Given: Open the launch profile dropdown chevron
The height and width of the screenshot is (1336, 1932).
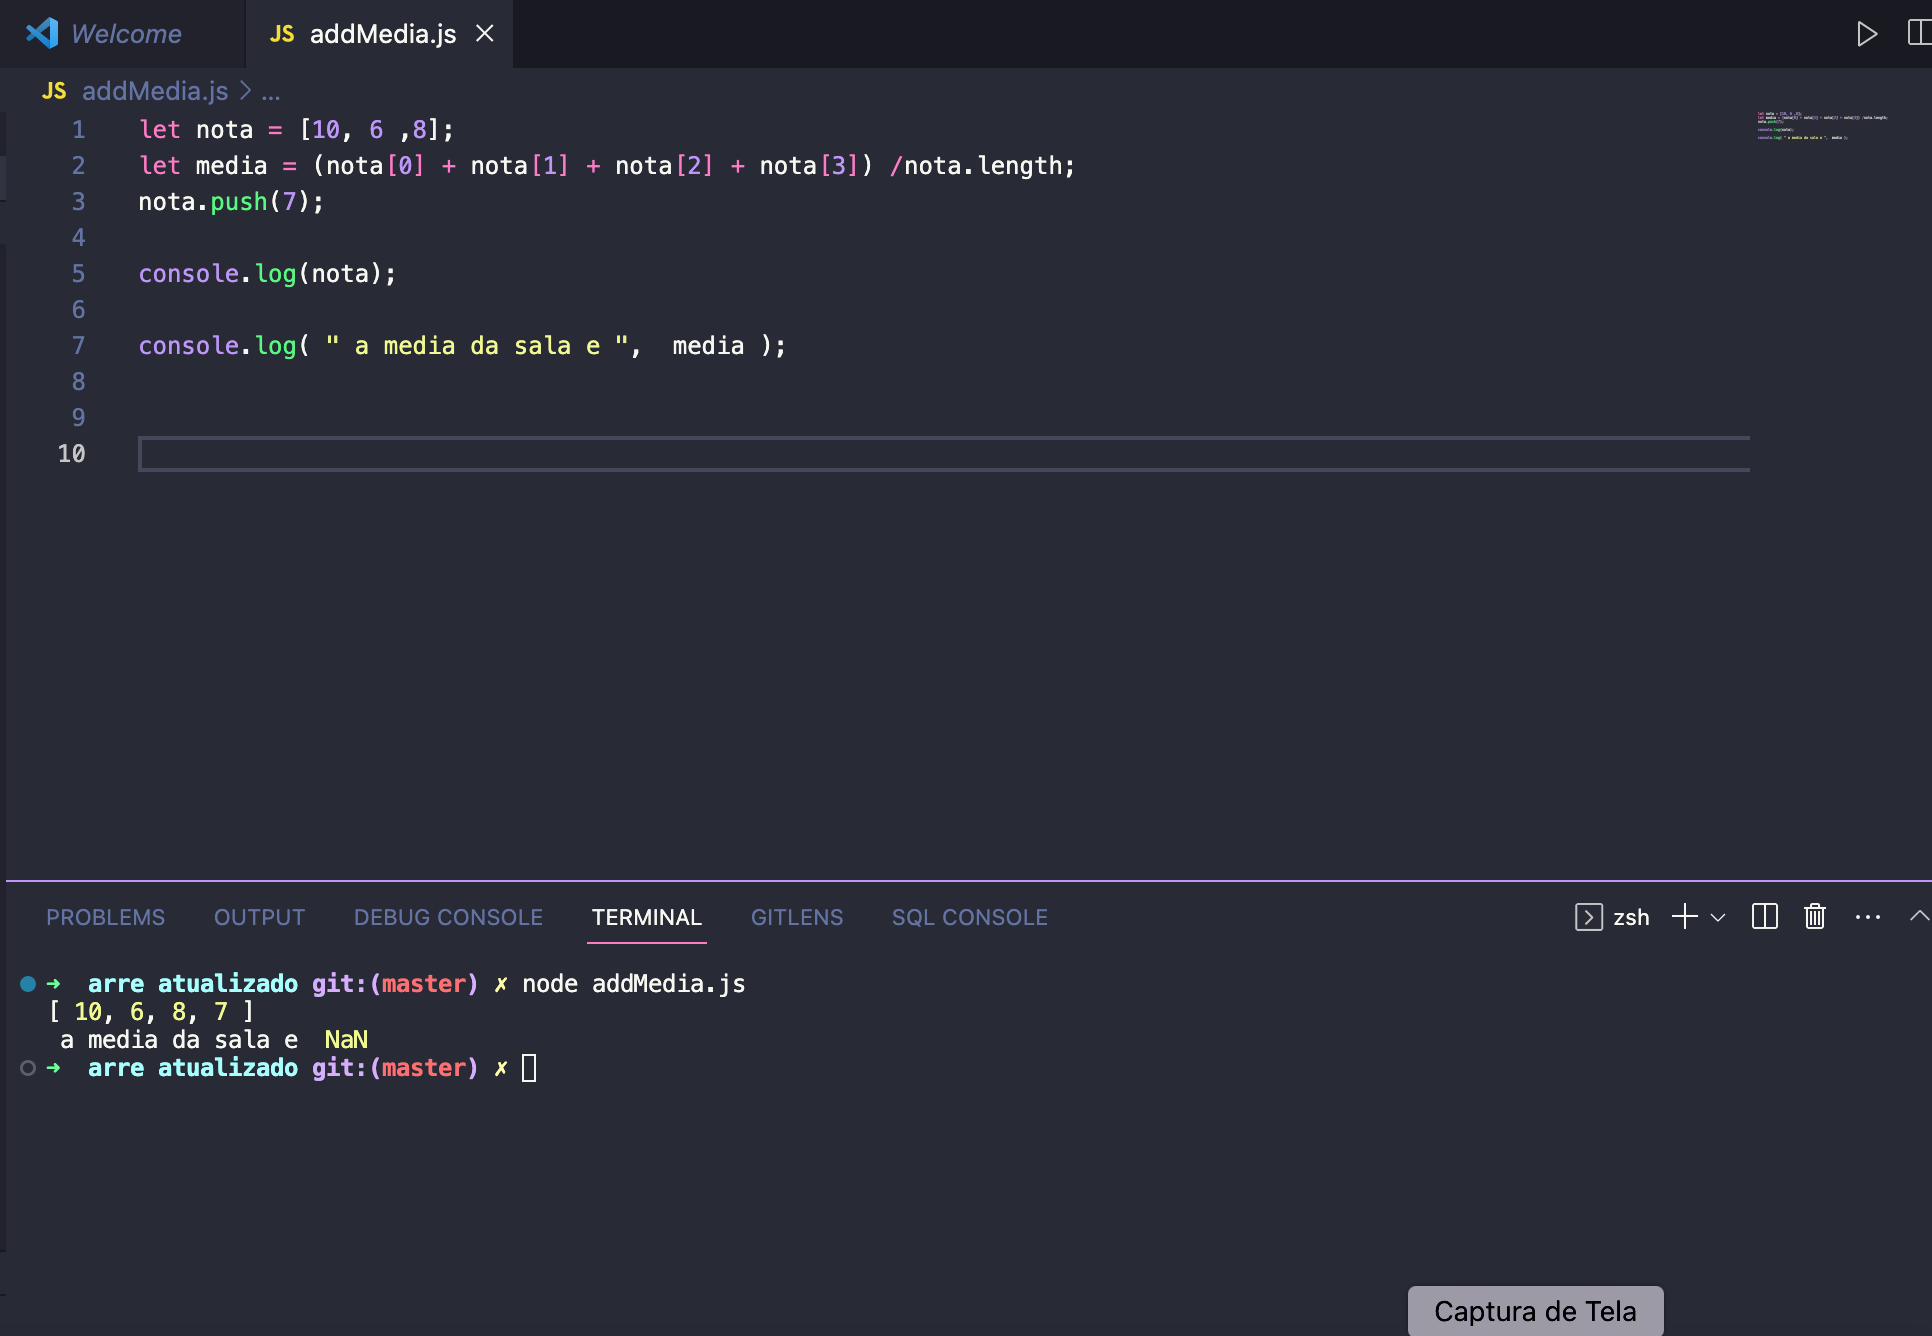Looking at the screenshot, I should (x=1718, y=917).
